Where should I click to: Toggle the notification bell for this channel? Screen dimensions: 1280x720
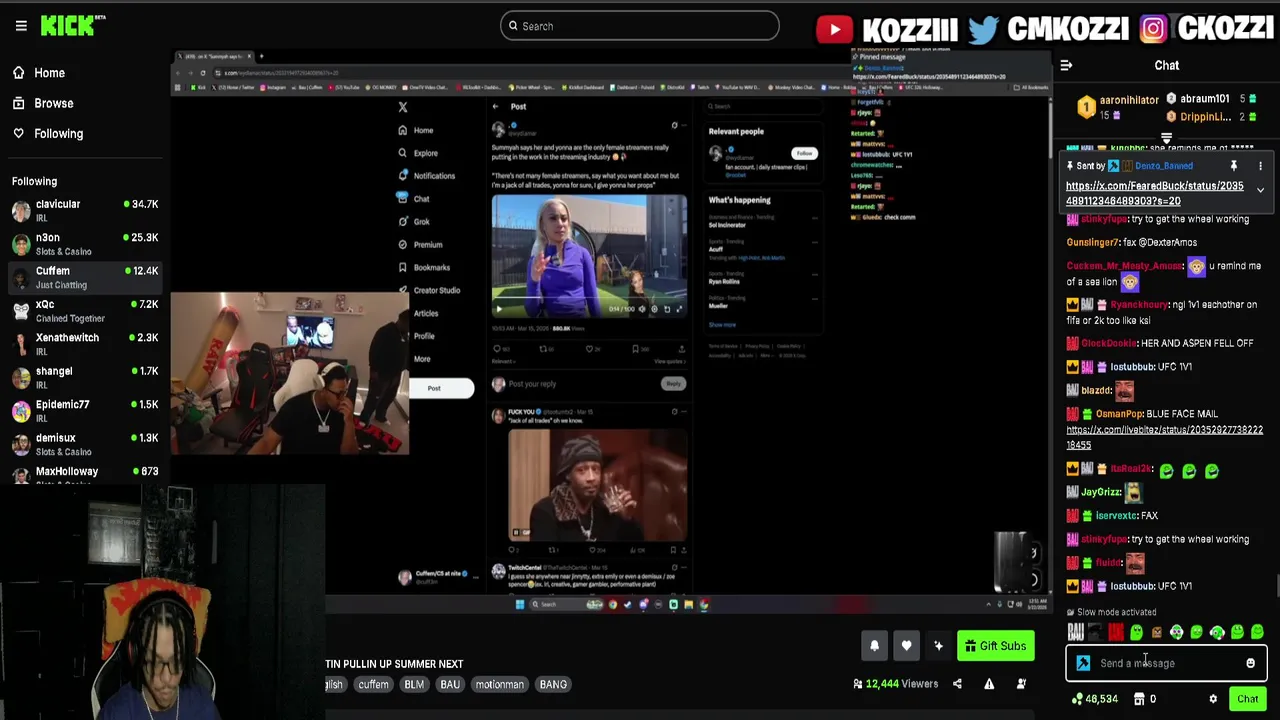point(874,646)
